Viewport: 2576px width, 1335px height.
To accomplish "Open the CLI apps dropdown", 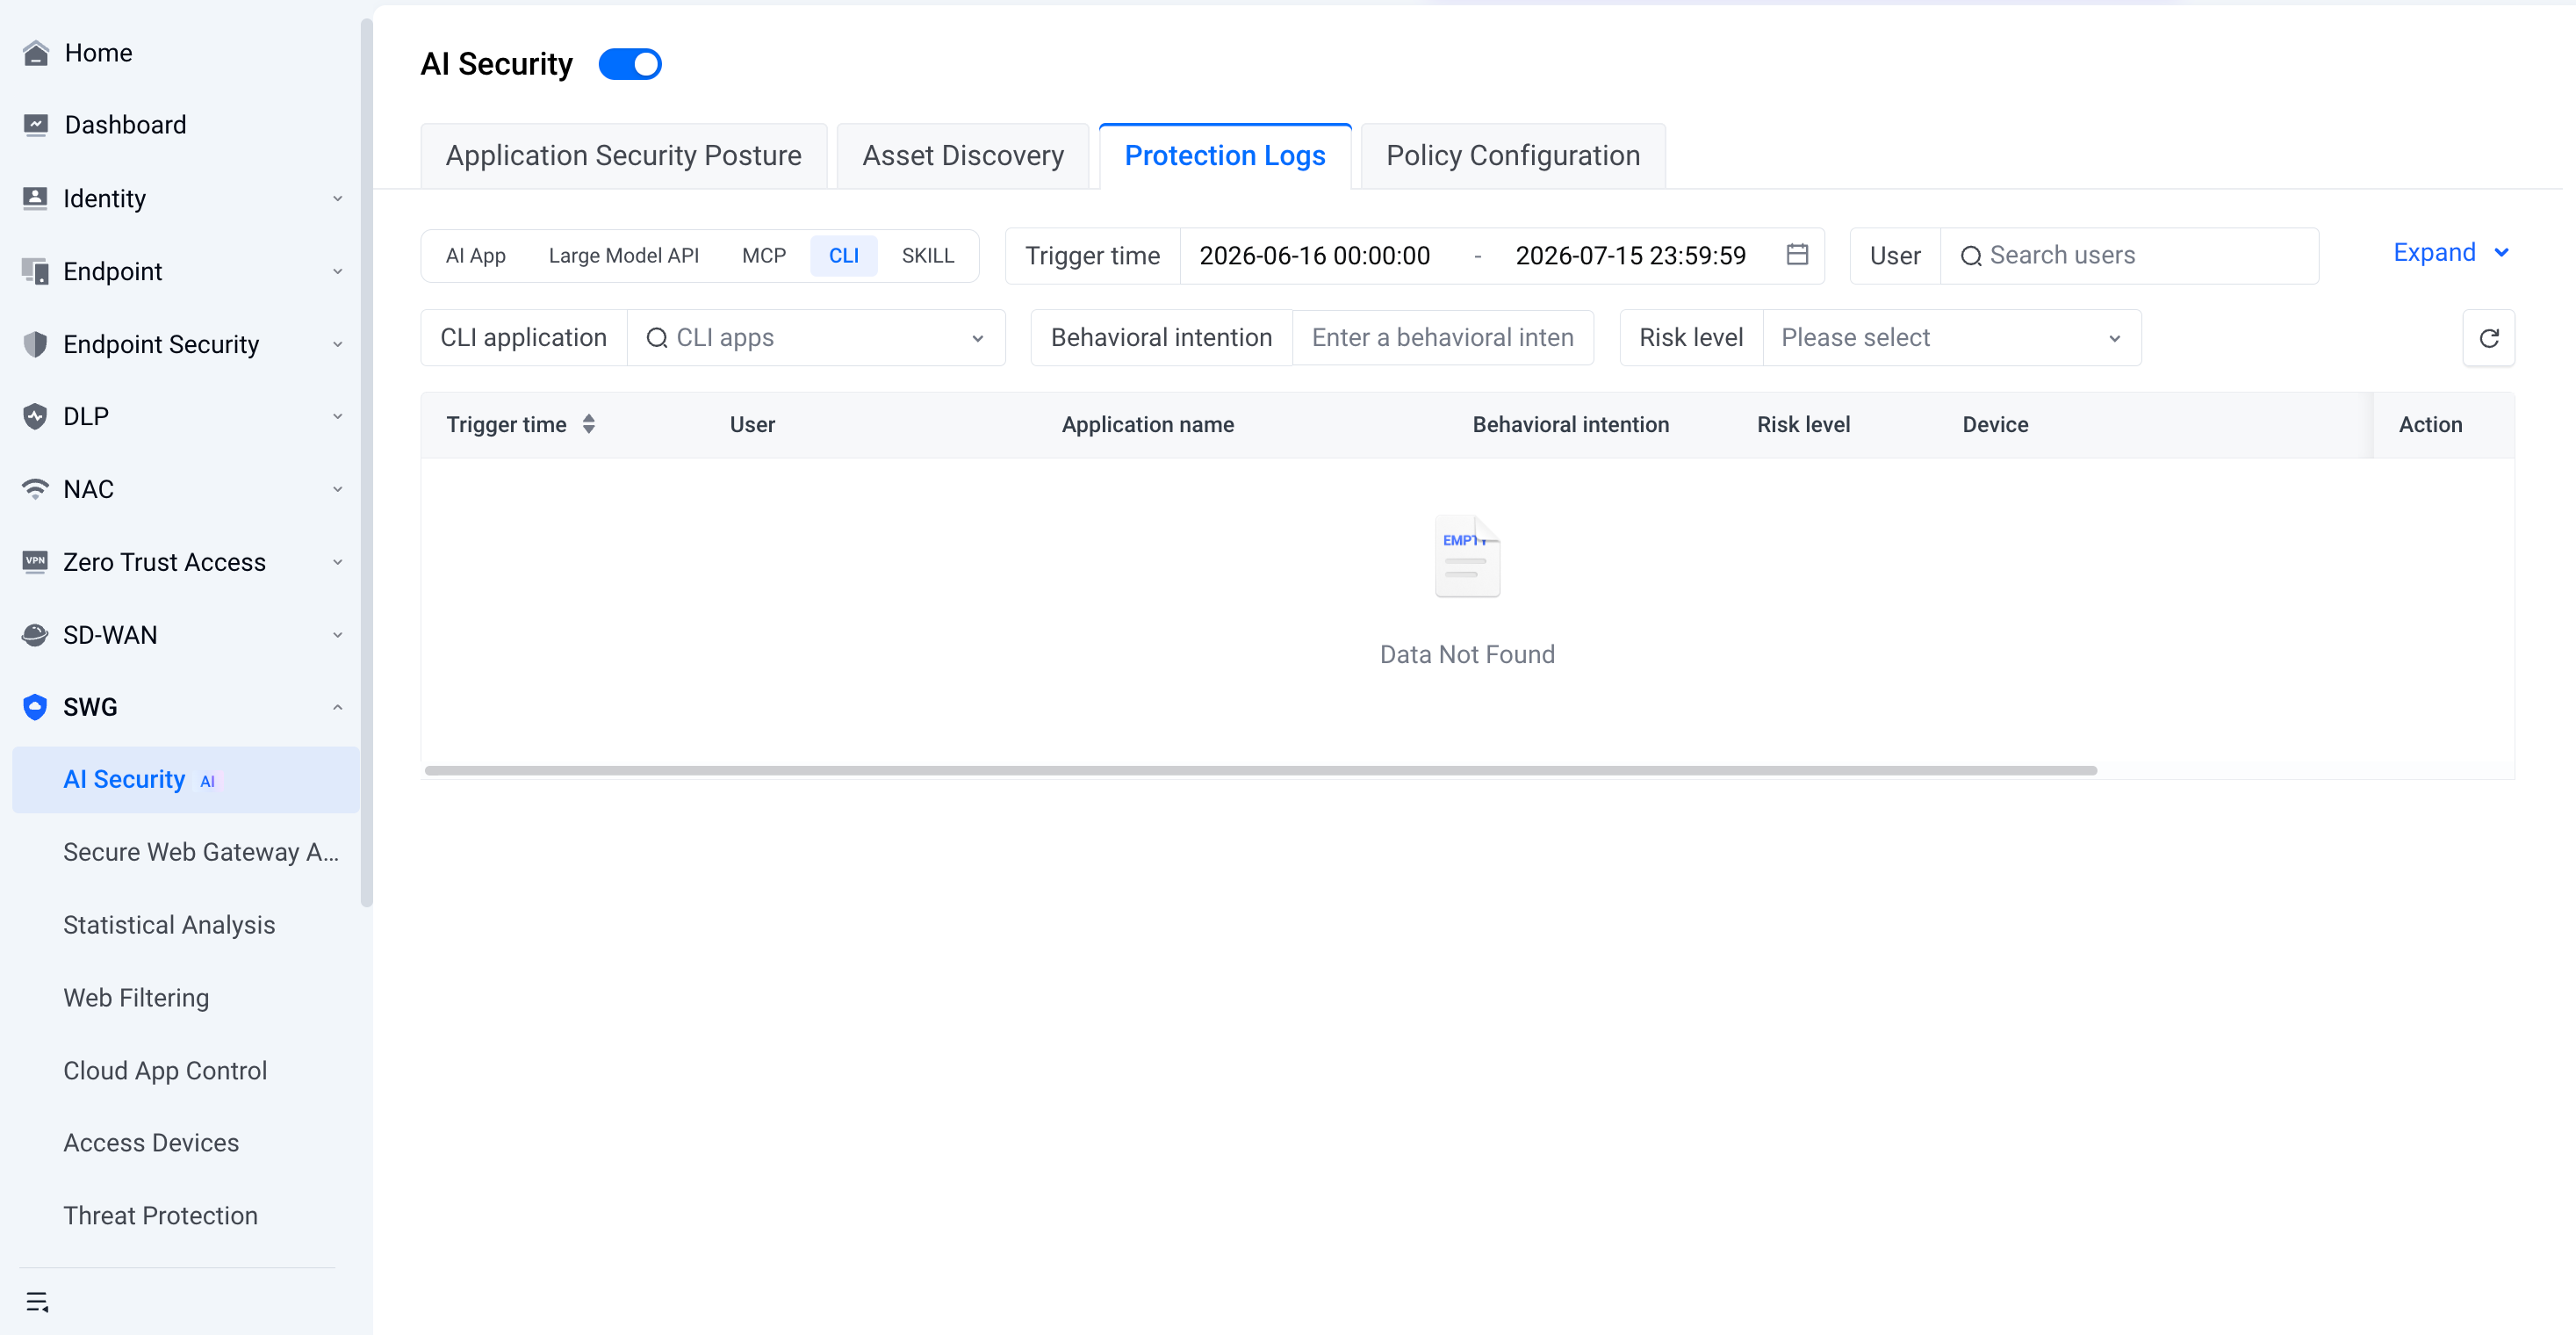I will pyautogui.click(x=815, y=338).
